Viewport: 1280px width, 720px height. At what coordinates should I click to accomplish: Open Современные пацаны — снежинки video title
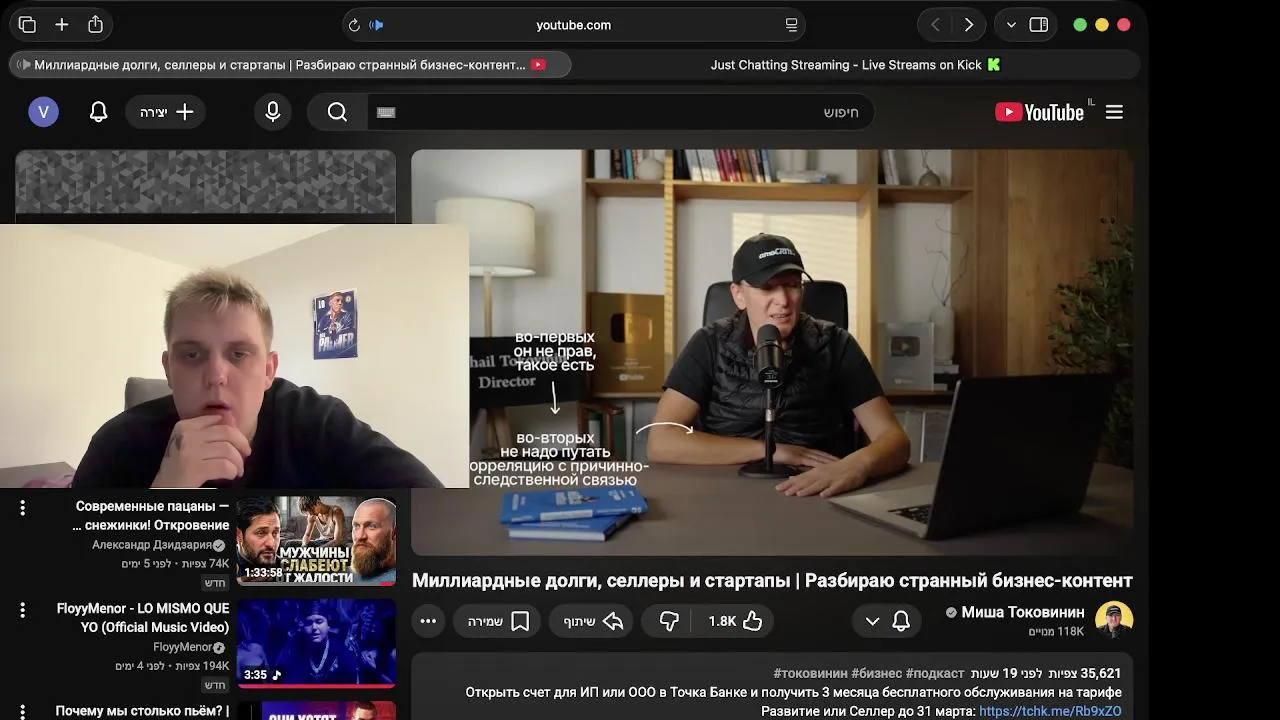(151, 516)
